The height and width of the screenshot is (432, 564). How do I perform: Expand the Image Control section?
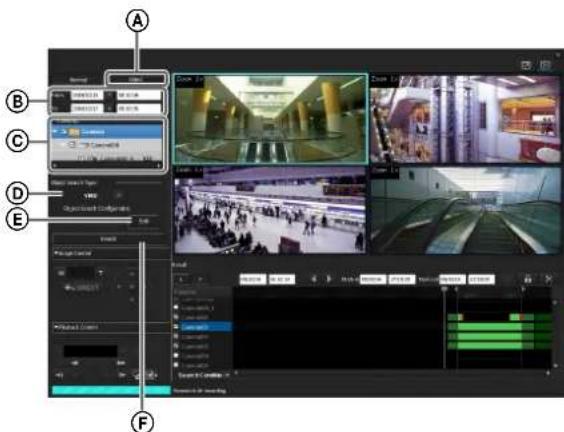pyautogui.click(x=73, y=253)
